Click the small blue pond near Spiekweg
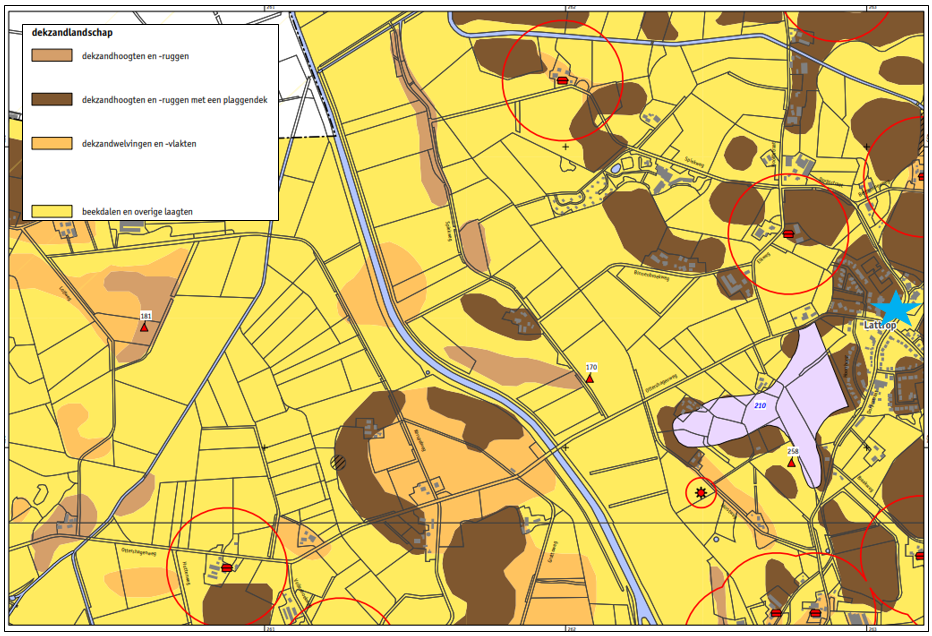The height and width of the screenshot is (636, 932). (x=615, y=168)
